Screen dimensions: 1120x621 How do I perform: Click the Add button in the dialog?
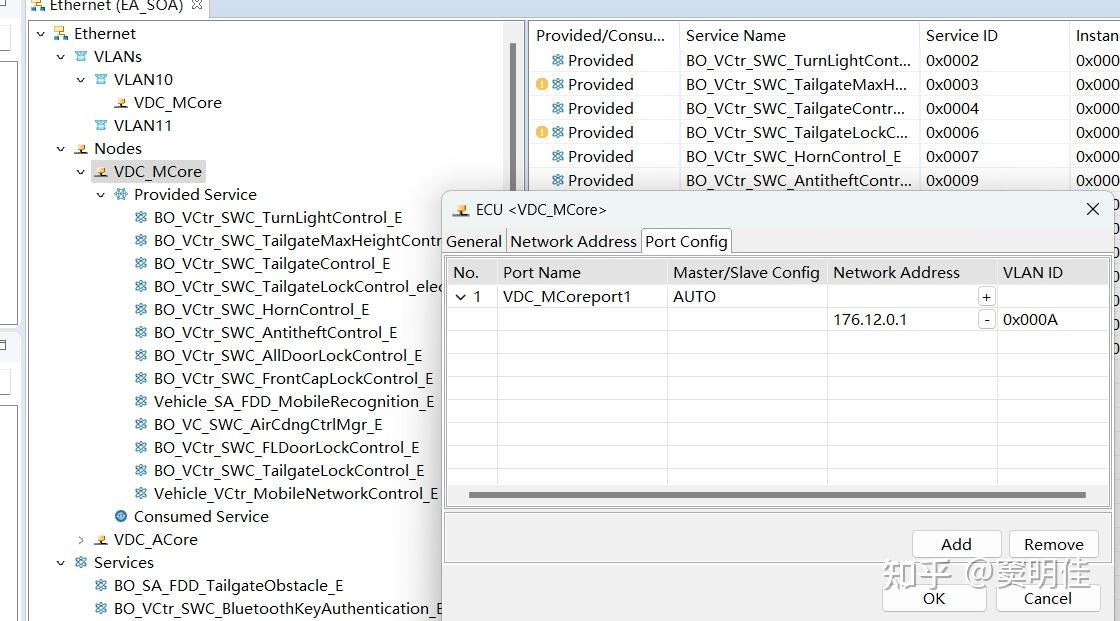coord(955,544)
